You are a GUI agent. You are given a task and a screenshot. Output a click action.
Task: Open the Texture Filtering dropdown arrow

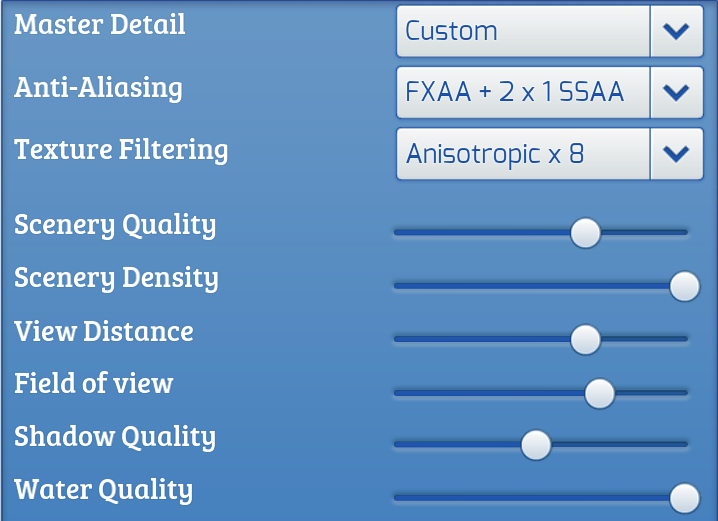(x=676, y=153)
